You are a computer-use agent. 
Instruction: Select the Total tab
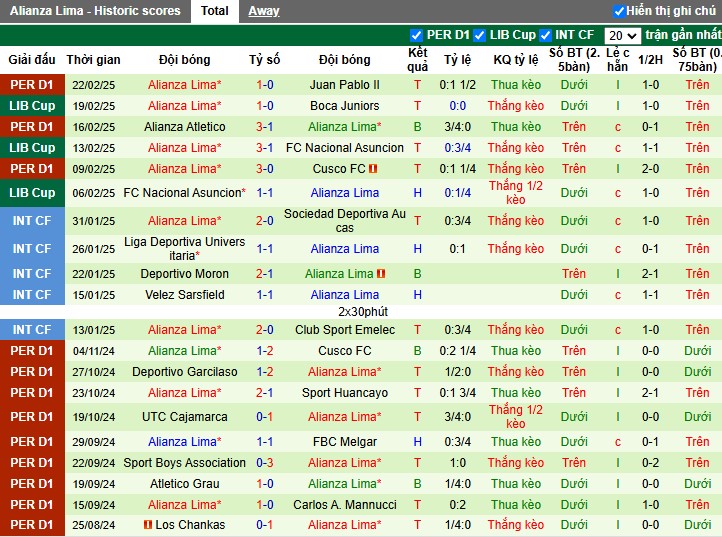pos(215,11)
